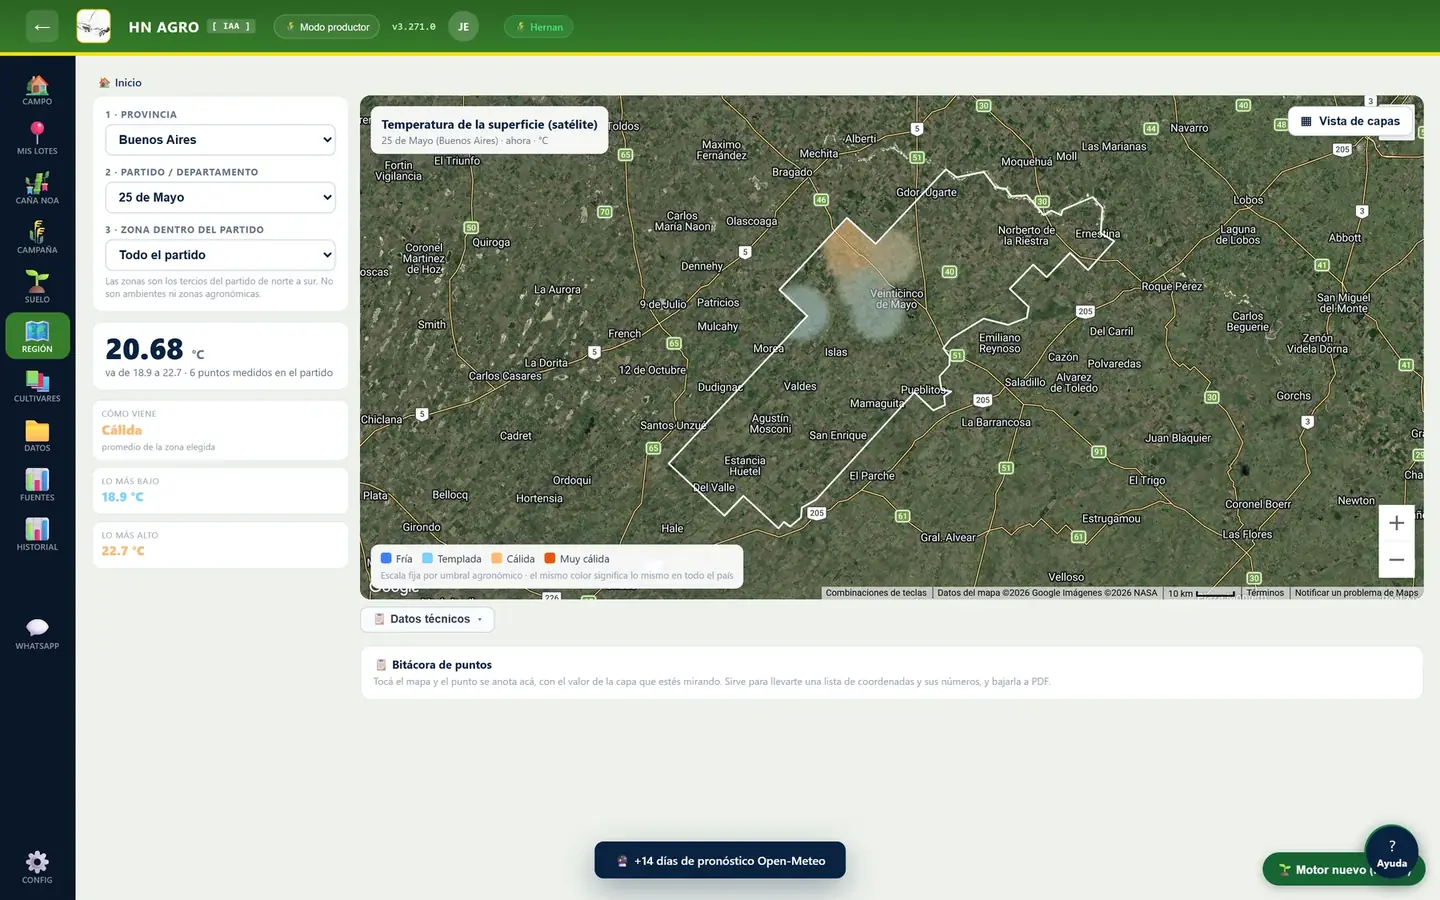The height and width of the screenshot is (900, 1440).
Task: Click the Templada light blue legend swatch
Action: 427,559
